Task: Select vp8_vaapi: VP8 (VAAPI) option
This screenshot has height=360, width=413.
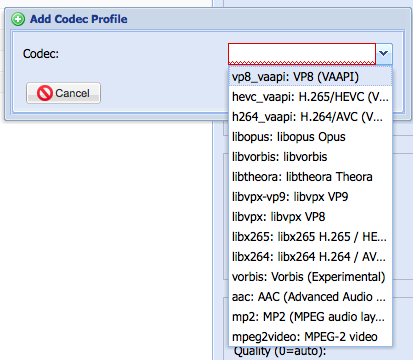Action: tap(310, 77)
